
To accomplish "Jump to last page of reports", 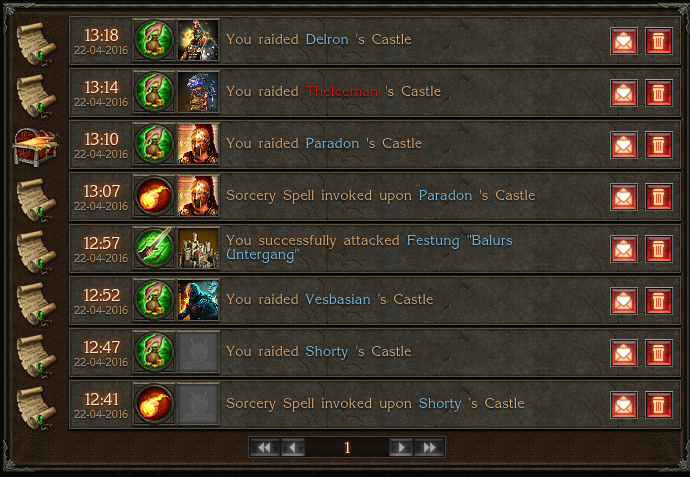I will click(x=429, y=448).
